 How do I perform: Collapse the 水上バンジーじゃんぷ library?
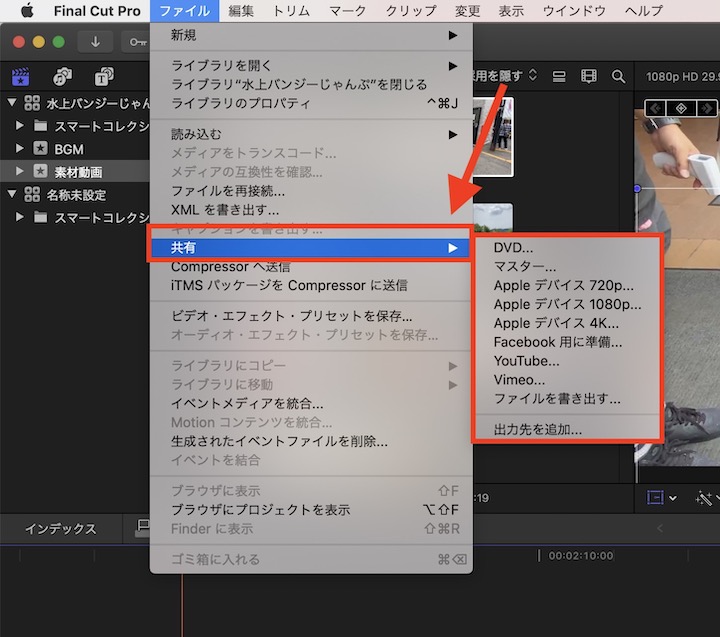[x=12, y=102]
